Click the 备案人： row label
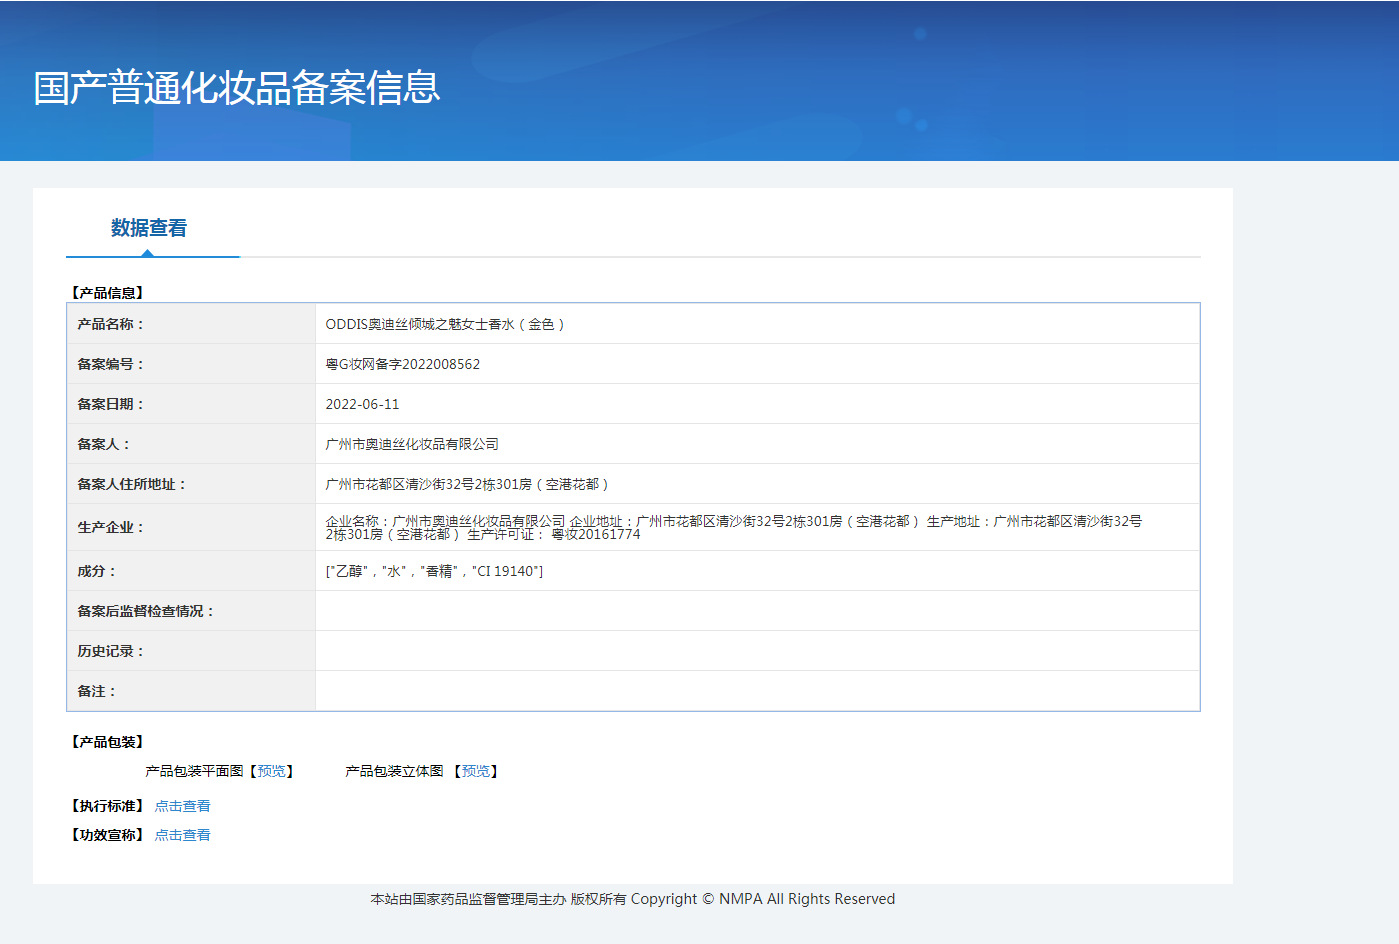Screen dimensions: 1399x944 click(104, 444)
